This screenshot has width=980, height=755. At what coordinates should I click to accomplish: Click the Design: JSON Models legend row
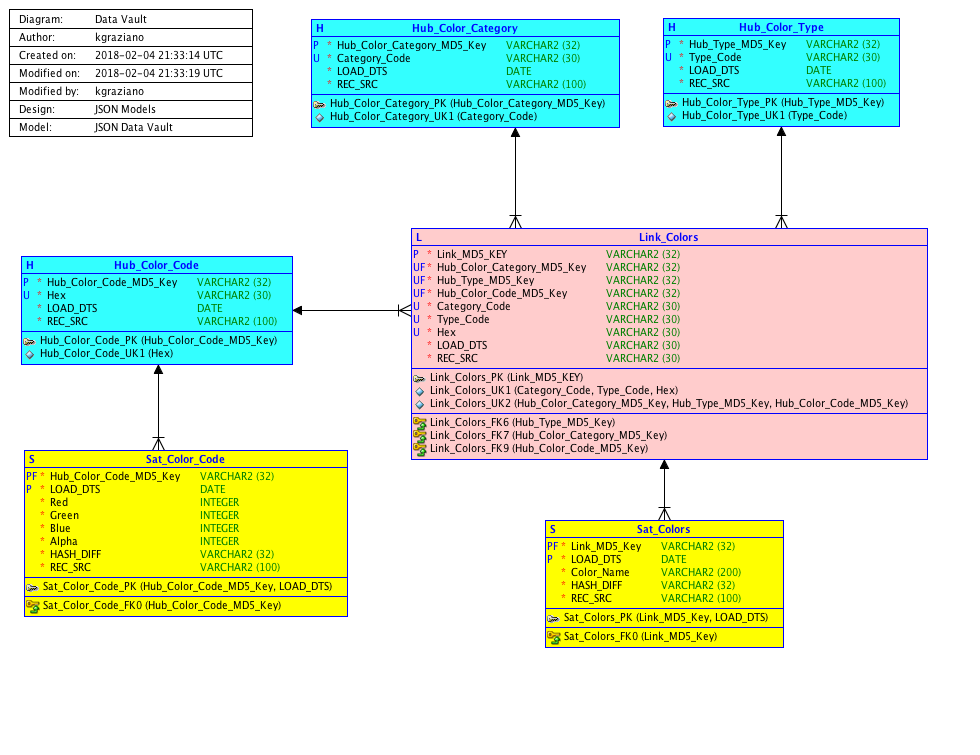tap(131, 109)
